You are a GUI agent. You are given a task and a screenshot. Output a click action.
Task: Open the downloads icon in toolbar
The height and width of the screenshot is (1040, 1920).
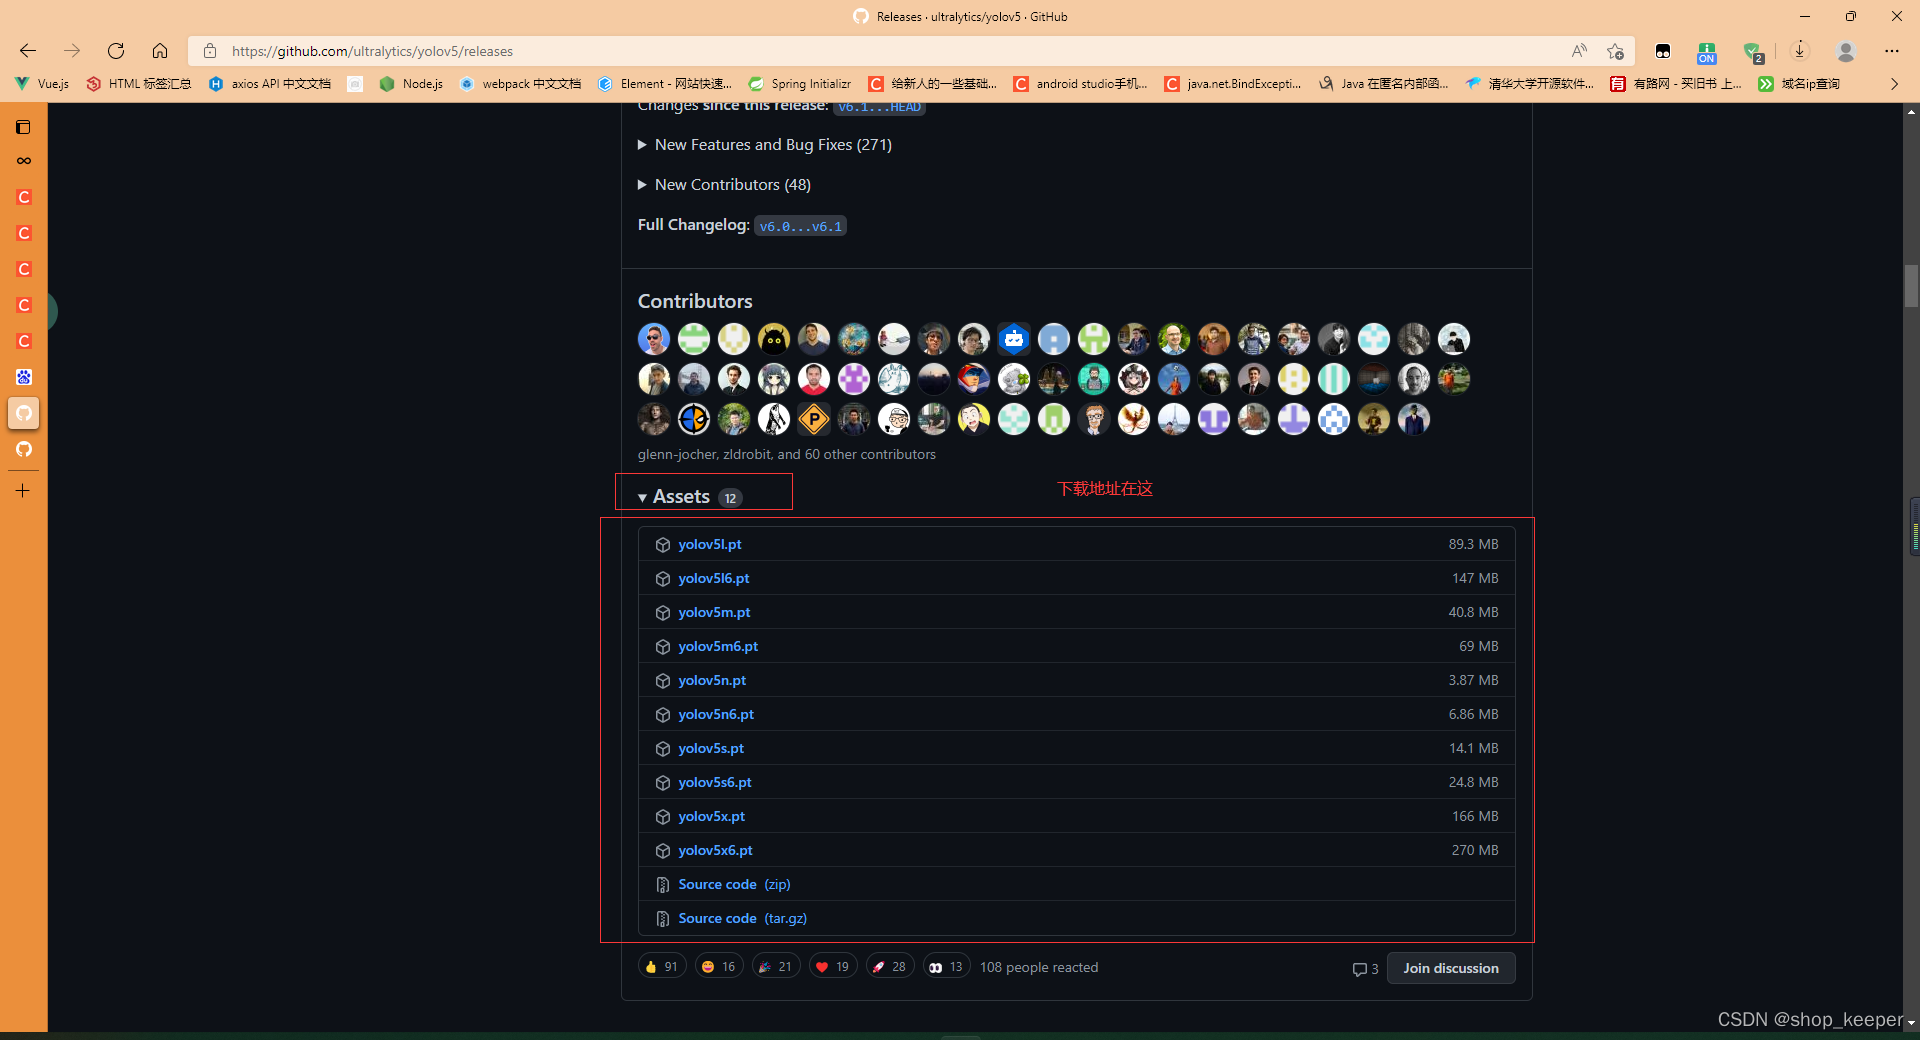(x=1800, y=51)
